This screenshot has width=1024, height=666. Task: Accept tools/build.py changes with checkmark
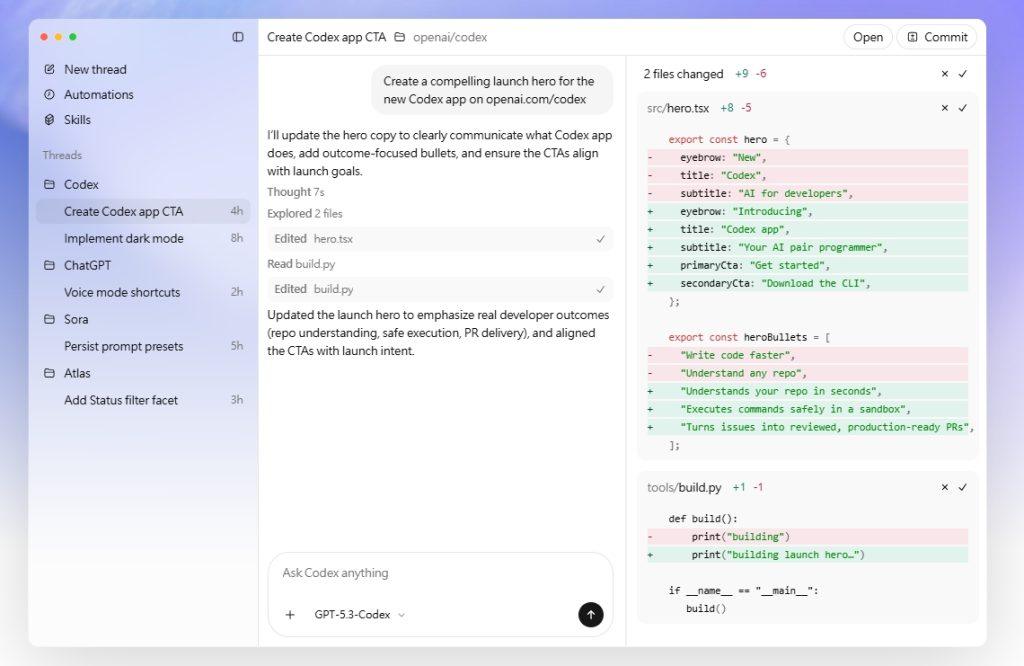963,488
